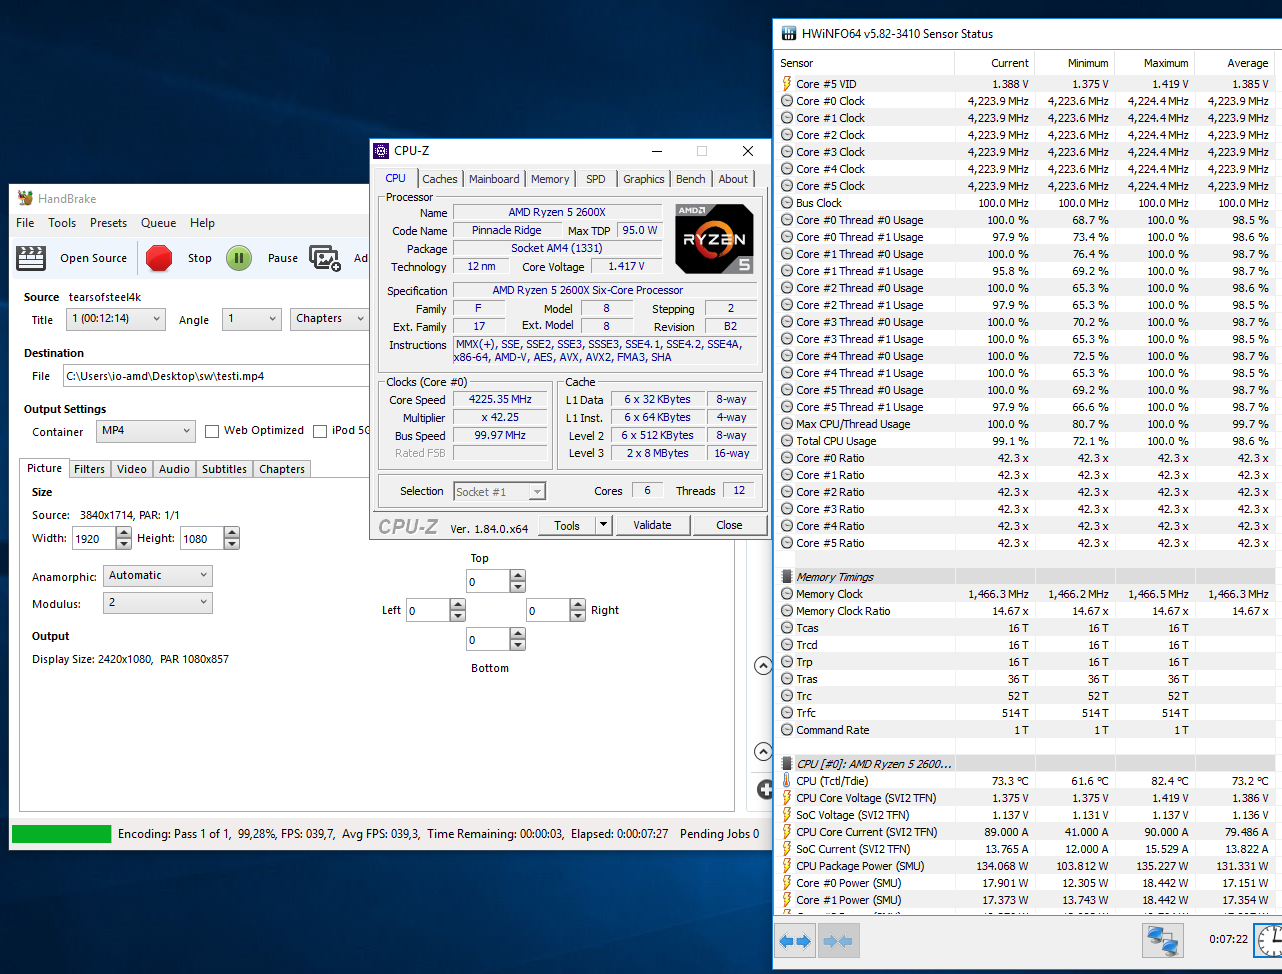The width and height of the screenshot is (1282, 974).
Task: Click lightning icon of CPU Package Power (SMU)
Action: pyautogui.click(x=787, y=866)
